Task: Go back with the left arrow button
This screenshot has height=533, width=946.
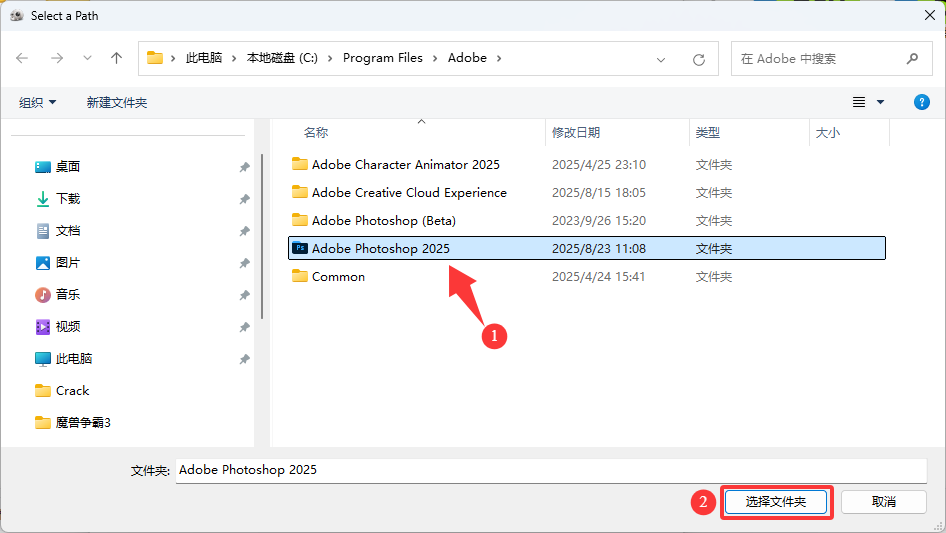Action: coord(22,58)
